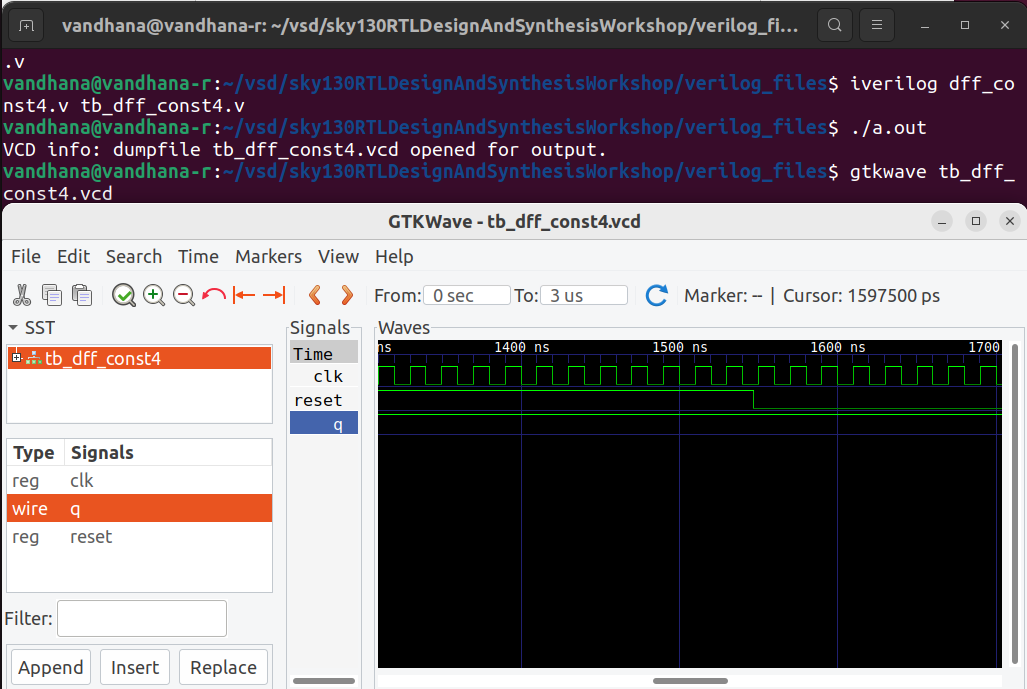Collapse the SST panel header
1027x689 pixels.
pyautogui.click(x=10, y=327)
